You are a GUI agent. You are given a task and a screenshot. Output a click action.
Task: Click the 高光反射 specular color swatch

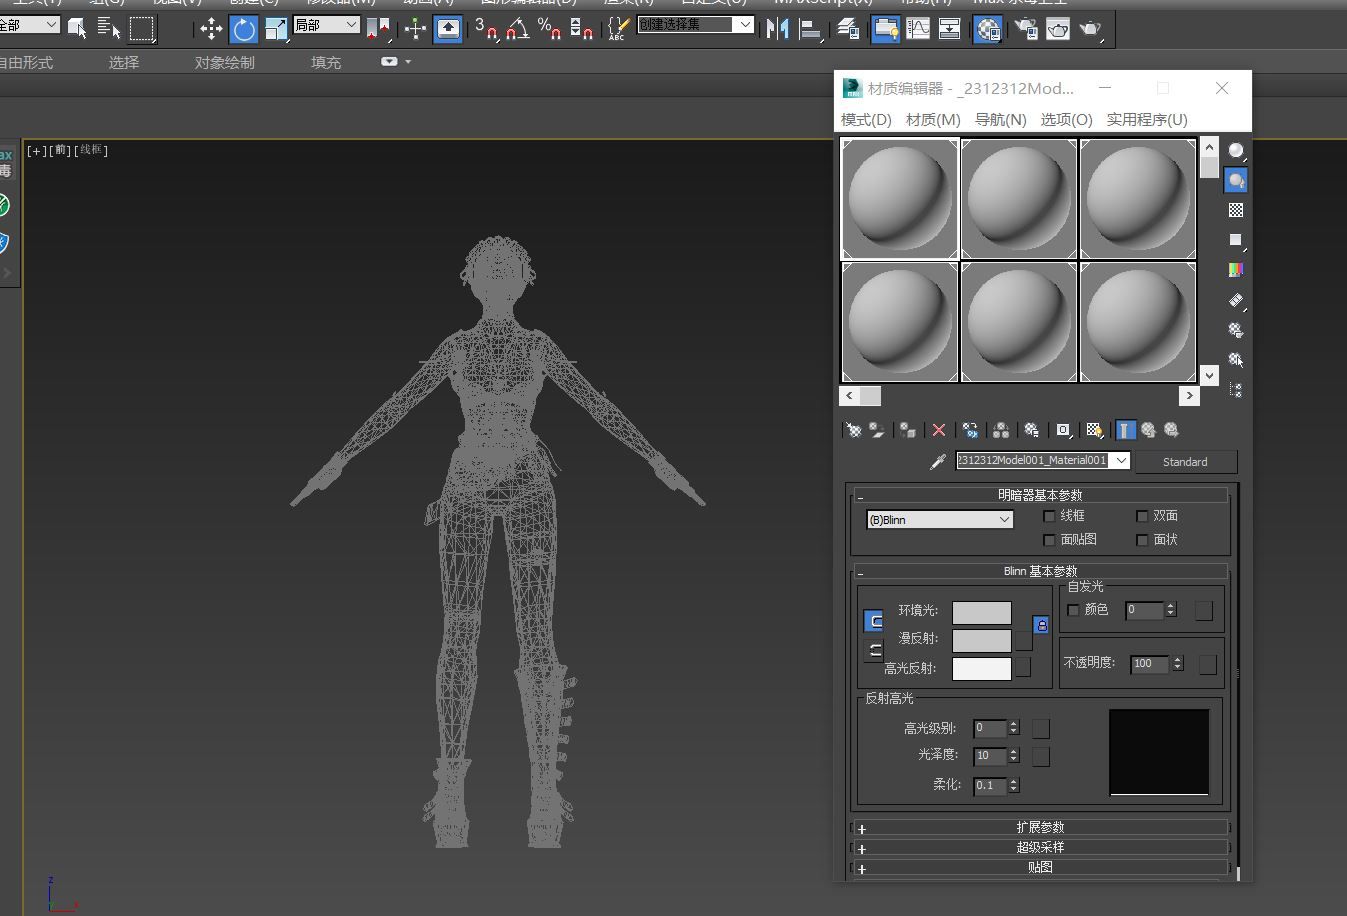tap(982, 669)
